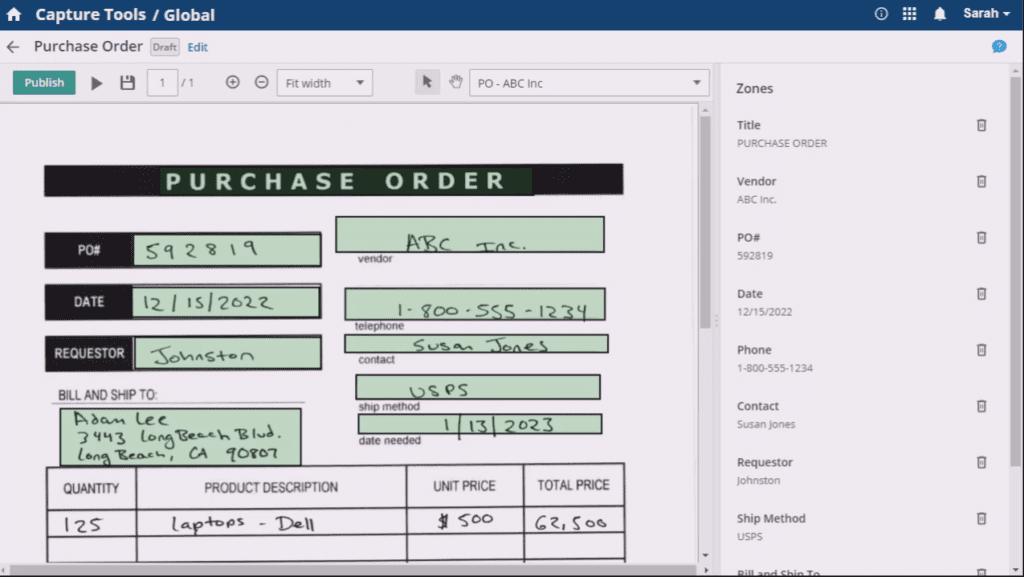
Task: Delete the PO# zone
Action: tap(981, 238)
